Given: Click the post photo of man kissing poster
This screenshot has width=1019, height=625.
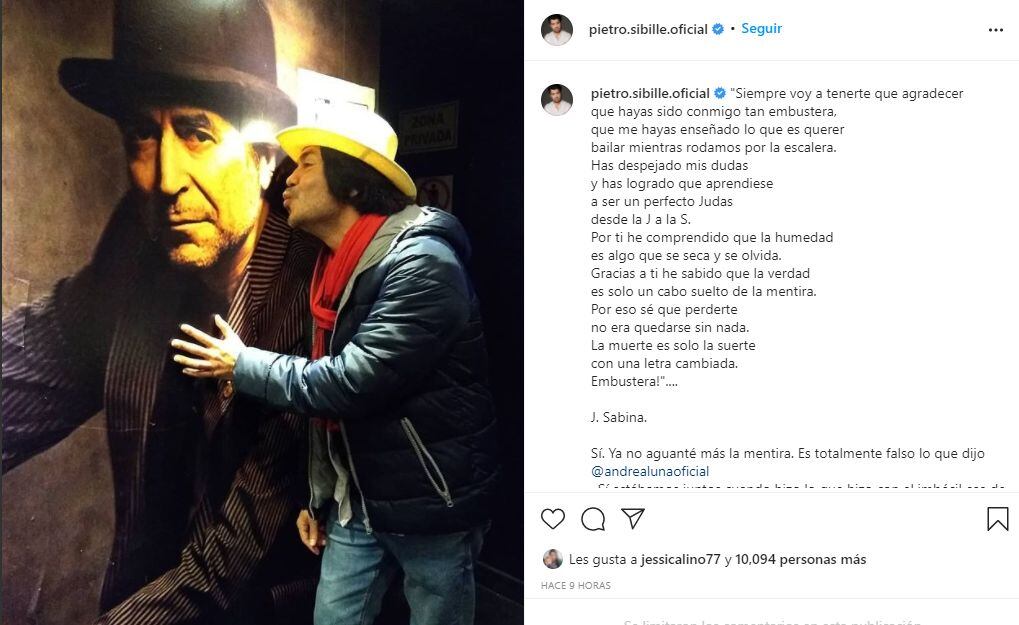Looking at the screenshot, I should tap(262, 312).
